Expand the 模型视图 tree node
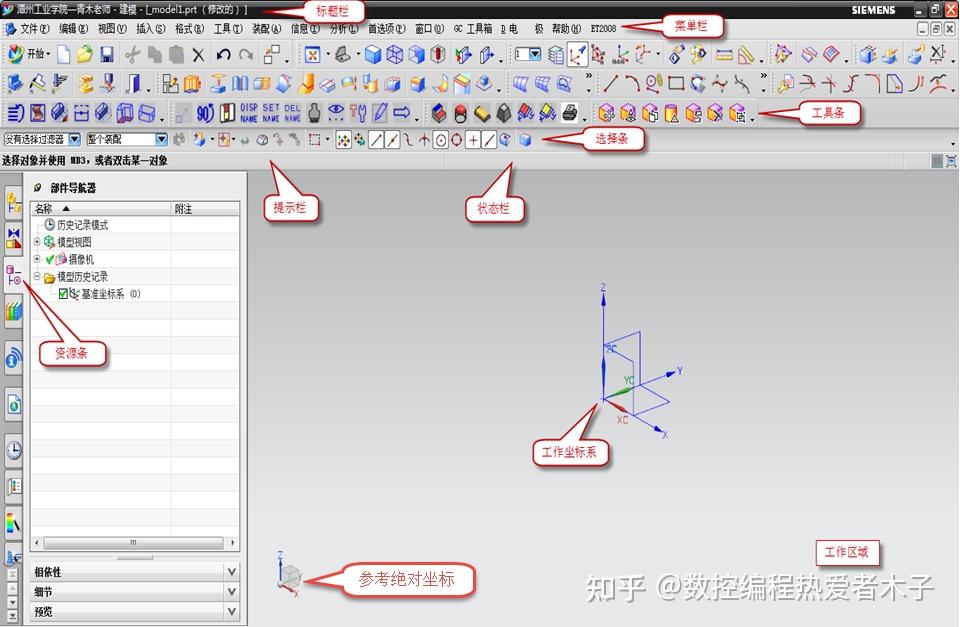Viewport: 960px width, 627px height. click(x=37, y=242)
